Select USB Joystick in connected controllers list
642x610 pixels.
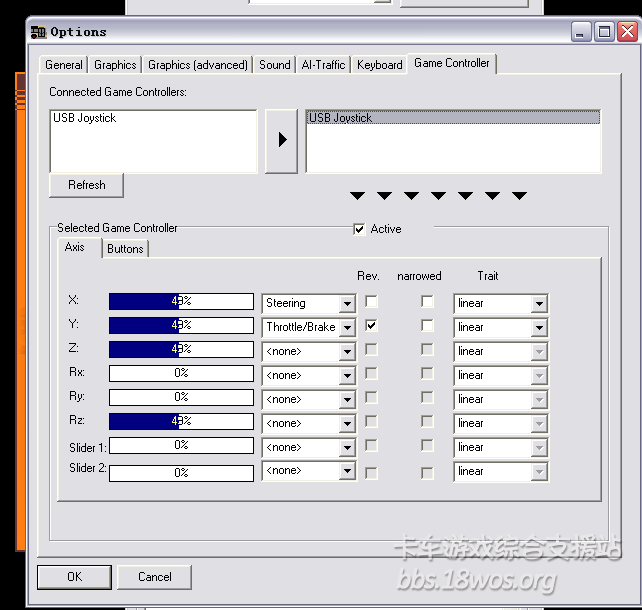tap(85, 118)
